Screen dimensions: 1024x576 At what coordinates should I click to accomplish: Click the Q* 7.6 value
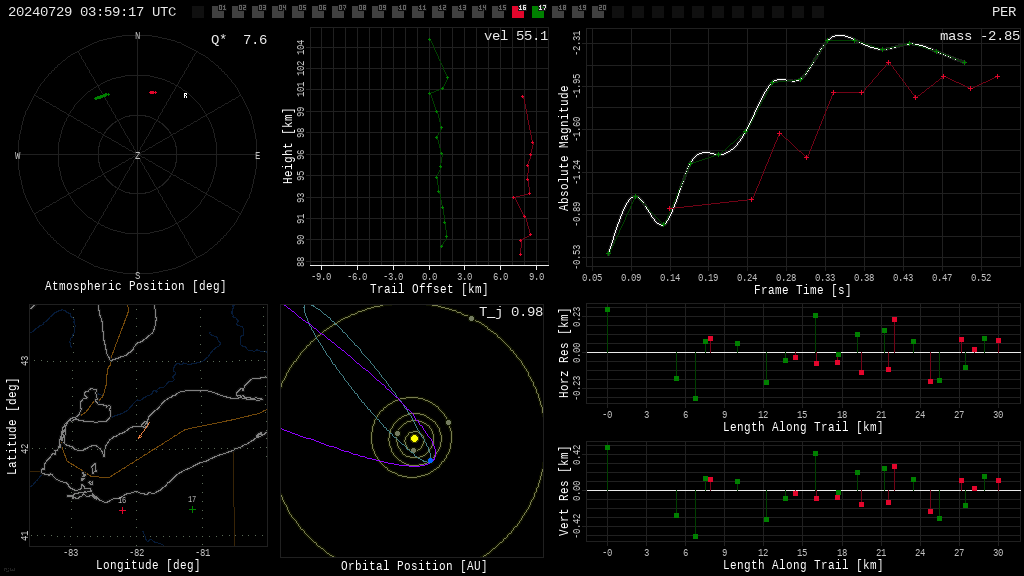pos(239,40)
